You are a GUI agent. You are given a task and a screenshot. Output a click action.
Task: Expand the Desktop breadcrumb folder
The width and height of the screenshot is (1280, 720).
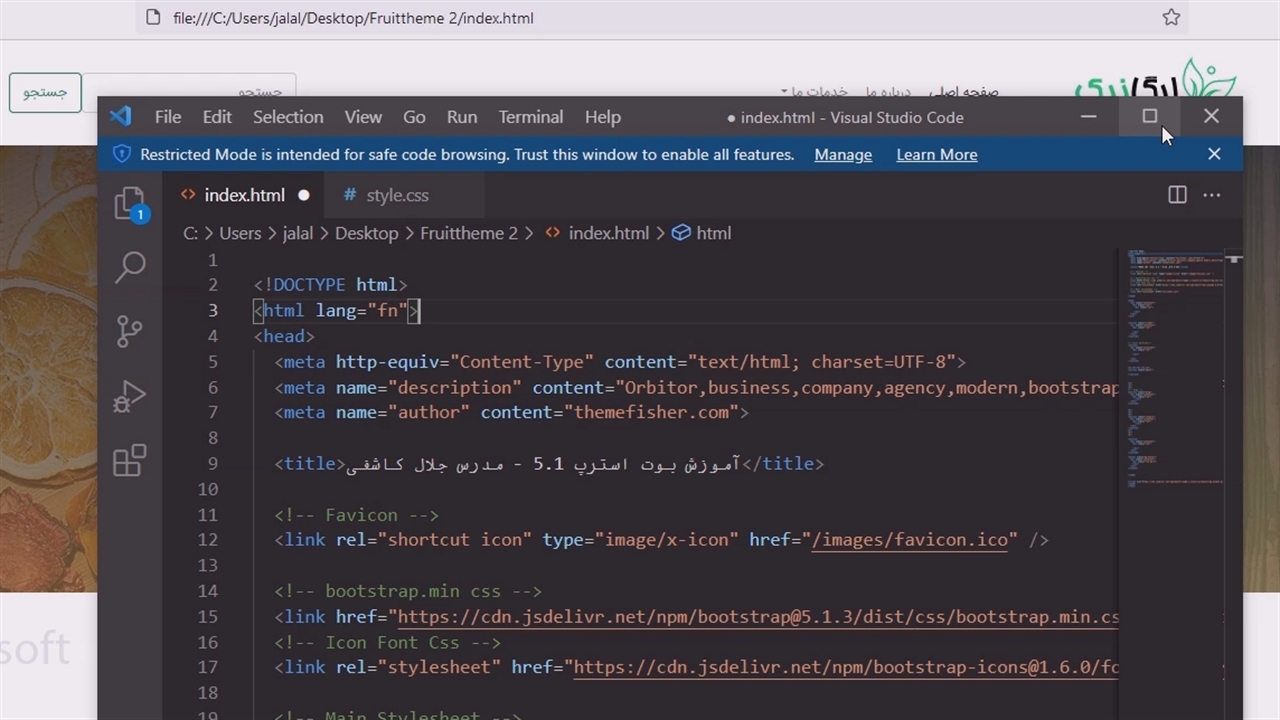click(366, 233)
